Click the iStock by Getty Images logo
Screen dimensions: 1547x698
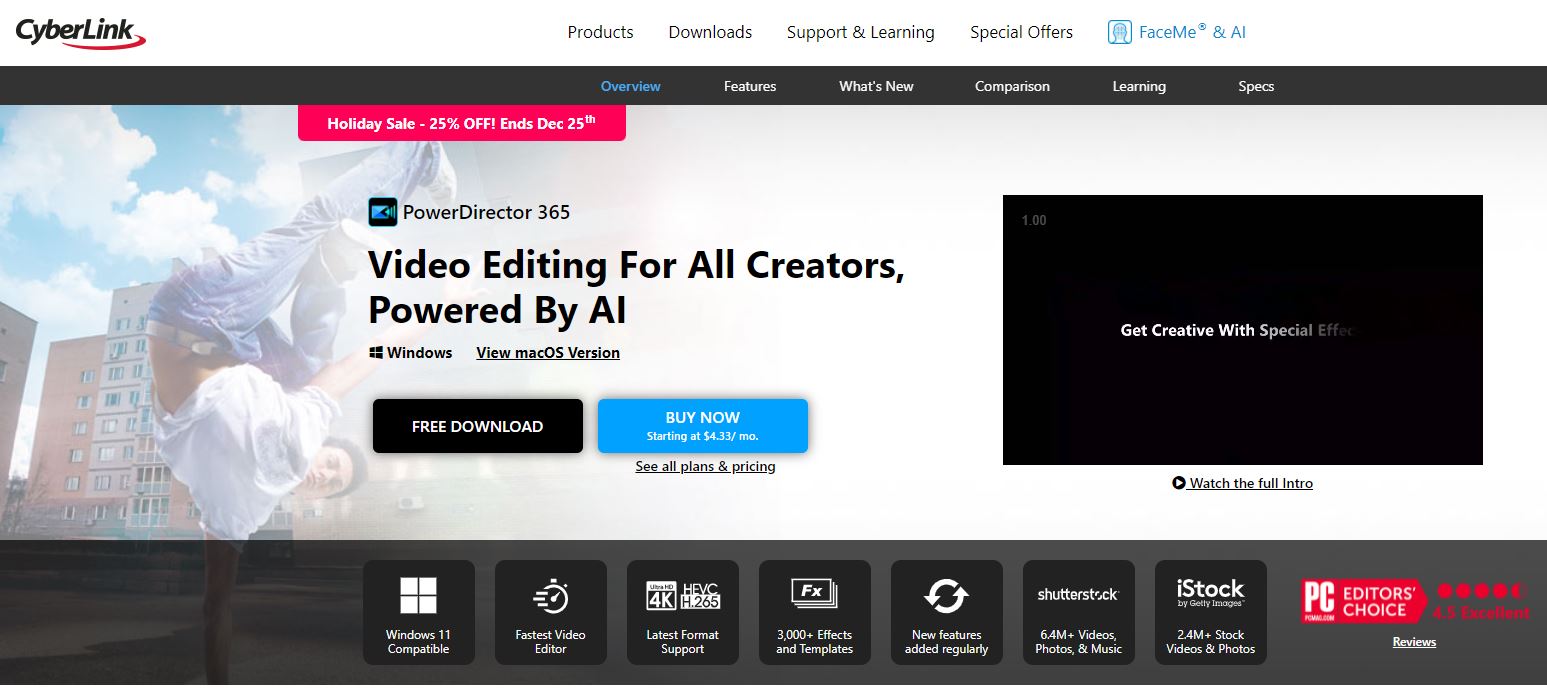point(1210,593)
